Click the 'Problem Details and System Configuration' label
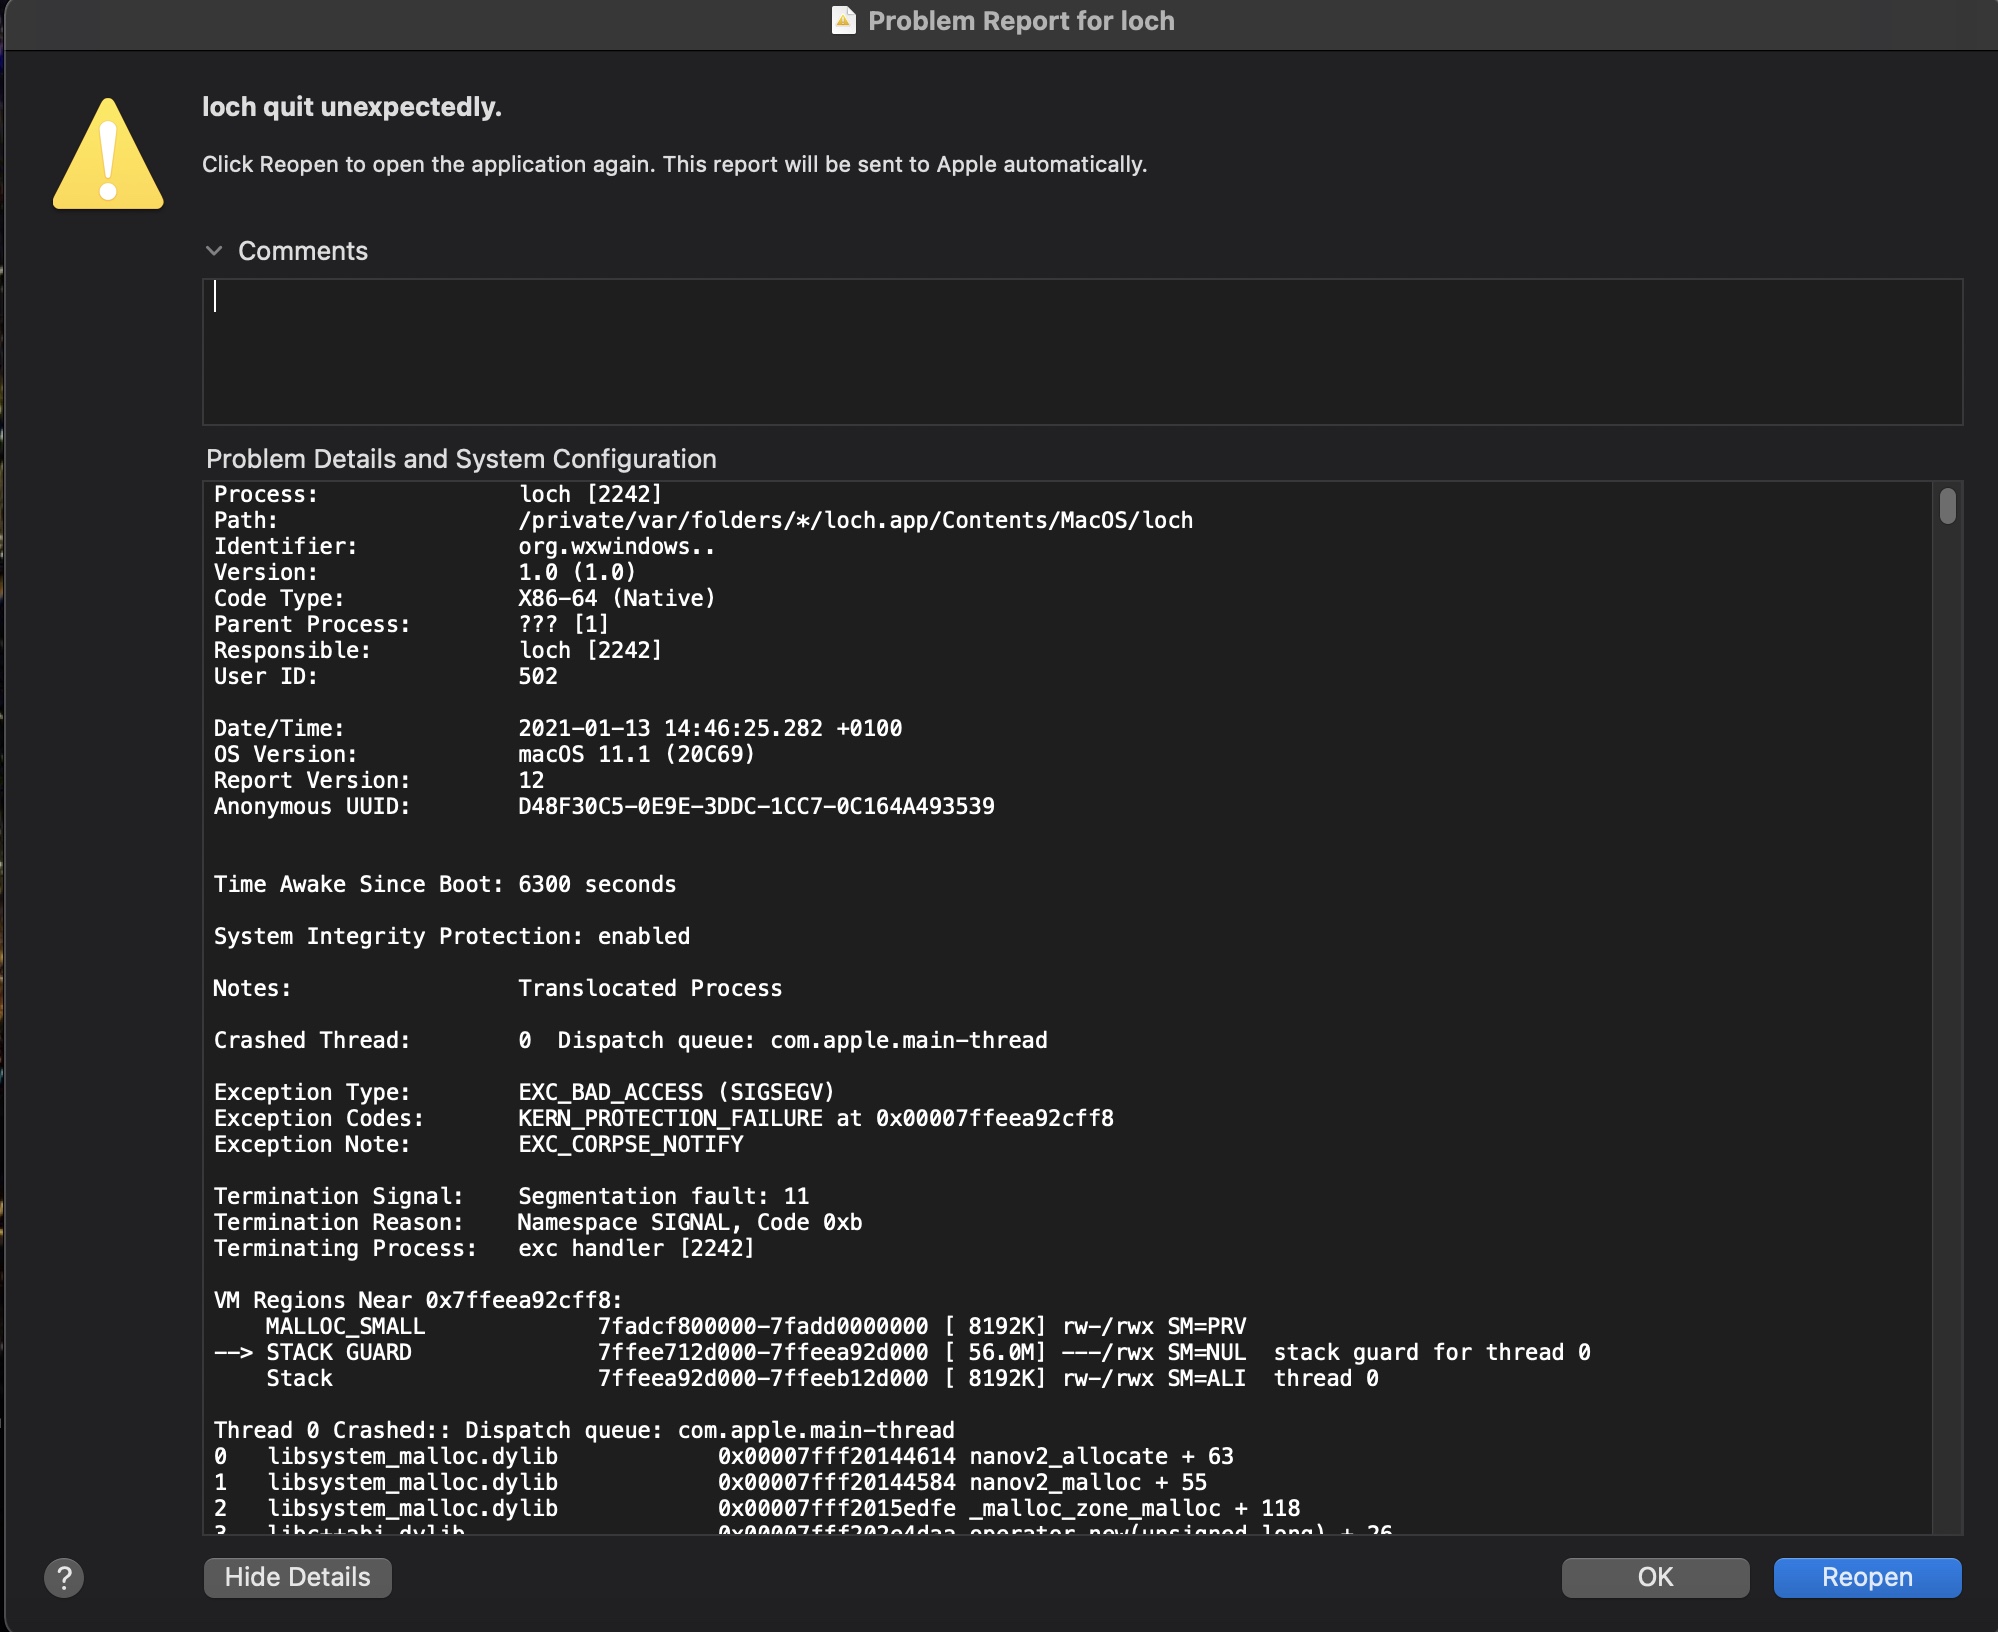Image resolution: width=1998 pixels, height=1632 pixels. point(461,459)
